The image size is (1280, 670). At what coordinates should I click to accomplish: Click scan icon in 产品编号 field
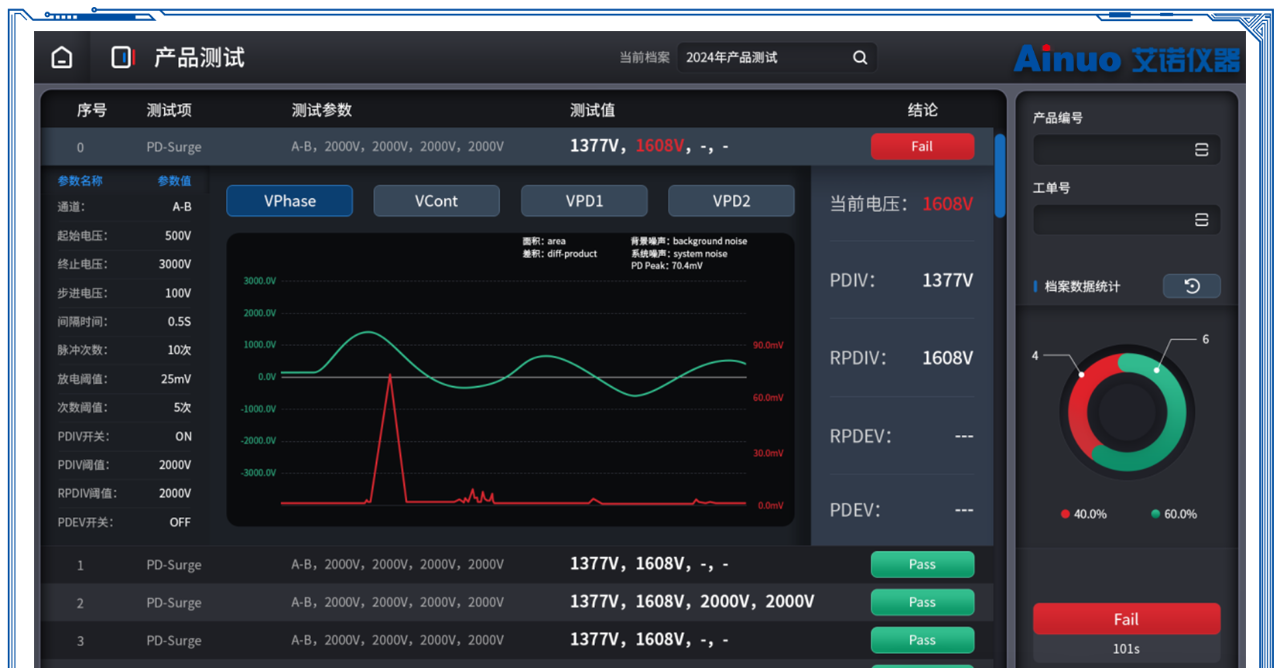click(x=1201, y=150)
